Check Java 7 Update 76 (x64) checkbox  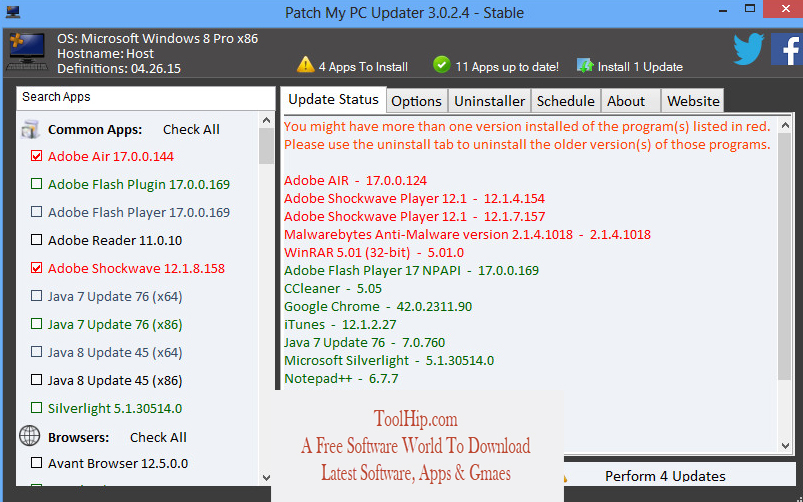(36, 296)
